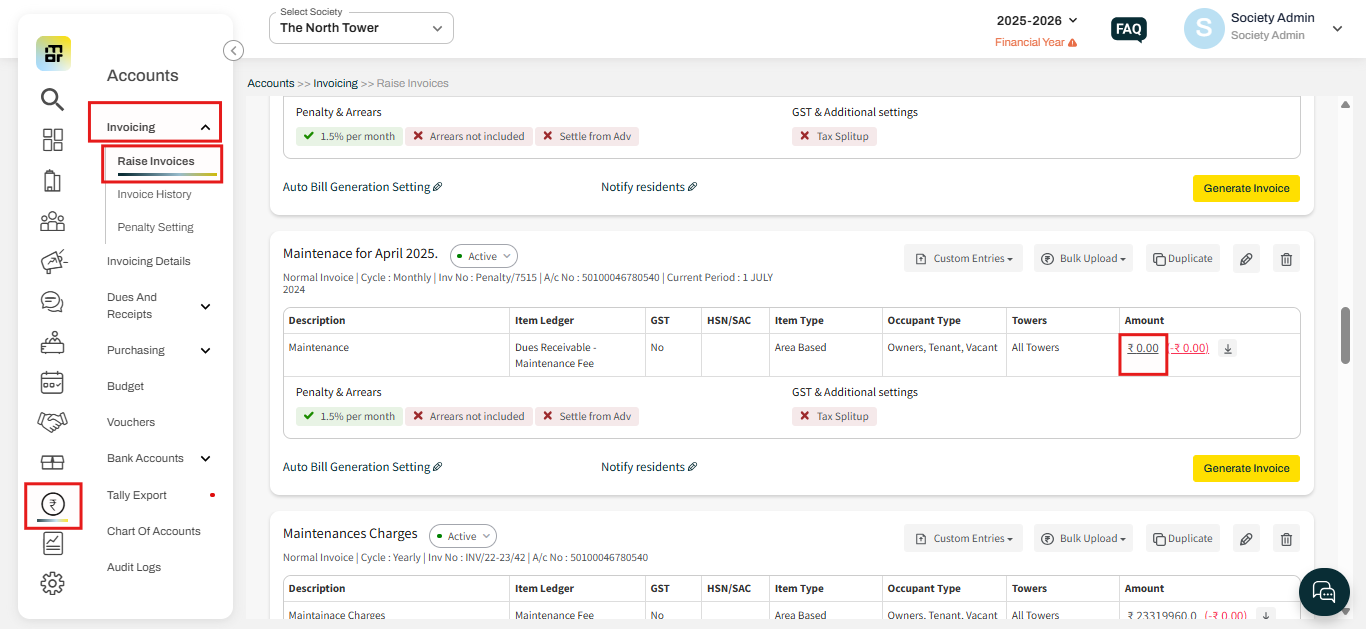Click the download icon beside the Maintenance amount
Viewport: 1366px width, 629px height.
[x=1227, y=348]
